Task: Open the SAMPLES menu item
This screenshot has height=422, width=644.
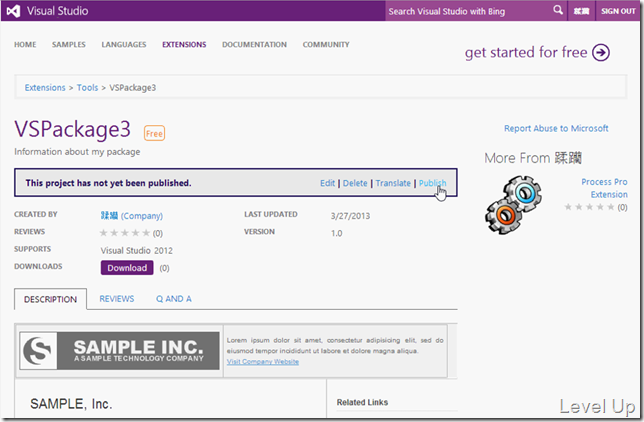Action: 69,44
